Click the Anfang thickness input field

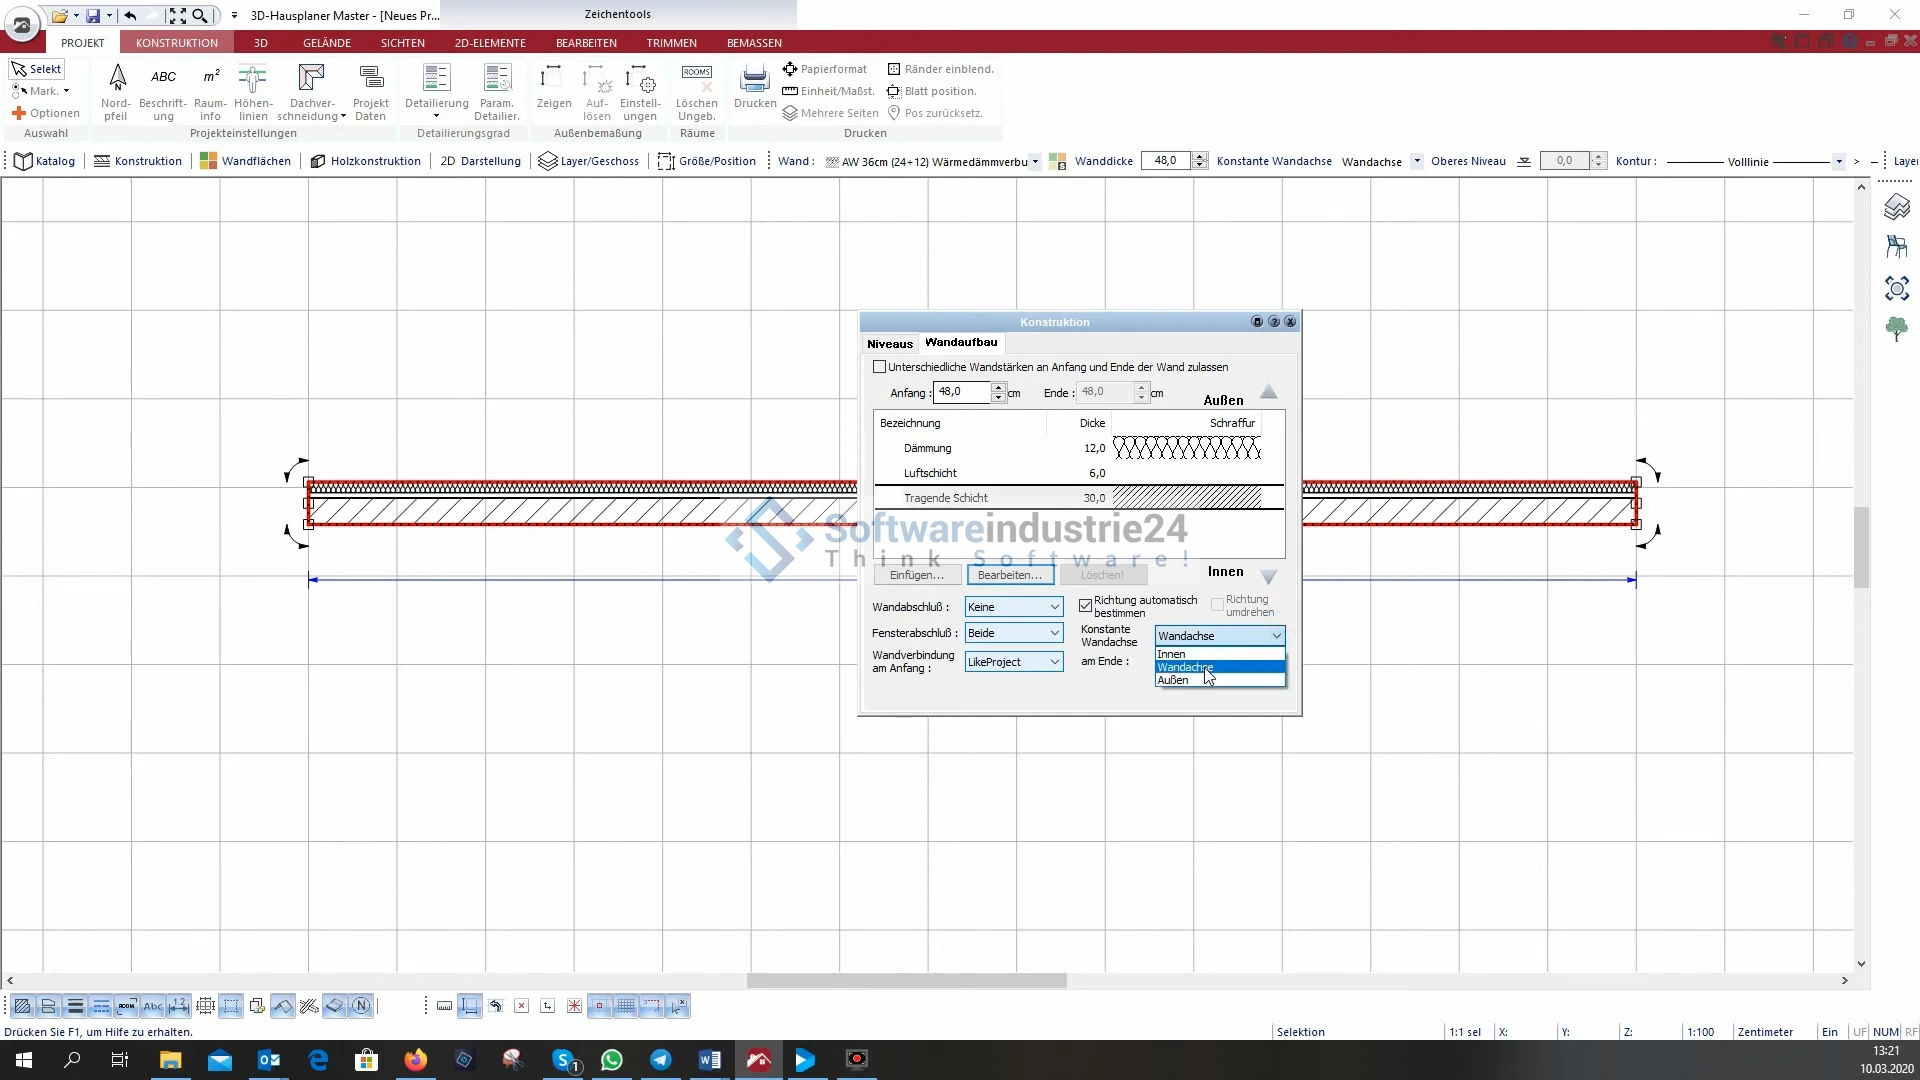pos(961,392)
